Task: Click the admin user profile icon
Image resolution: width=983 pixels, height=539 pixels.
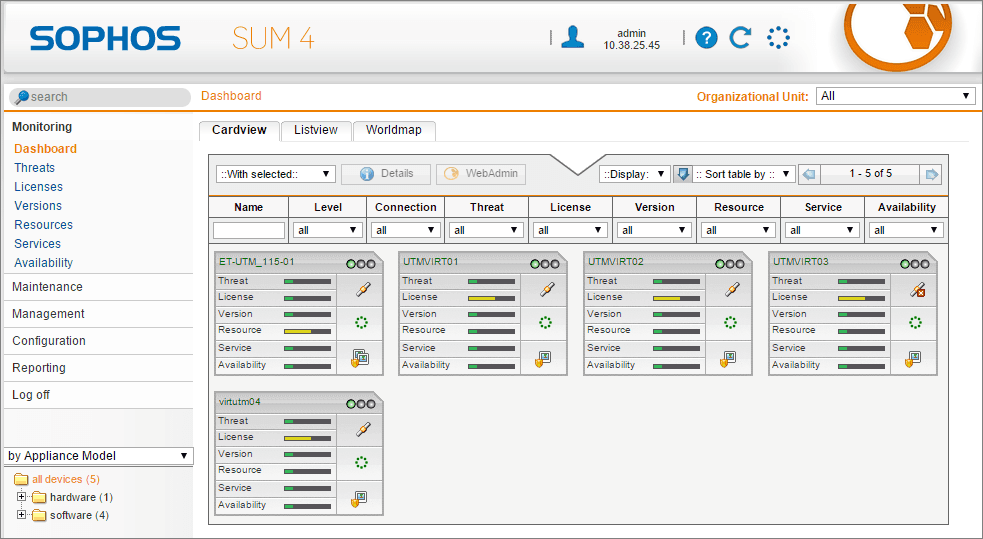Action: pyautogui.click(x=572, y=37)
